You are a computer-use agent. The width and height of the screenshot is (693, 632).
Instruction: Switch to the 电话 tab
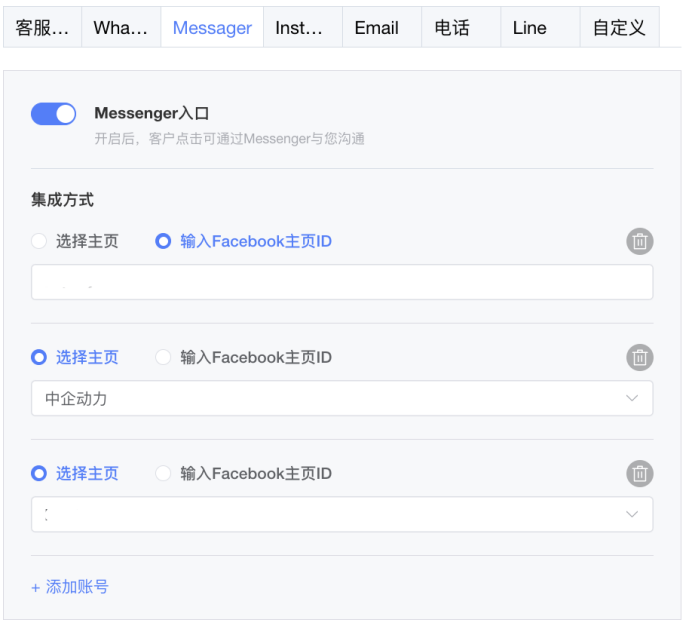click(x=461, y=27)
